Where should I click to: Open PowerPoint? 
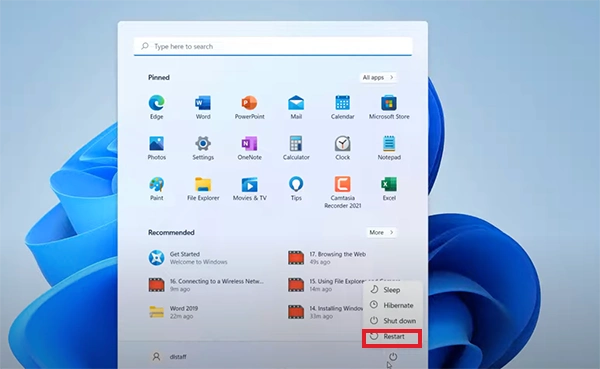coord(249,107)
